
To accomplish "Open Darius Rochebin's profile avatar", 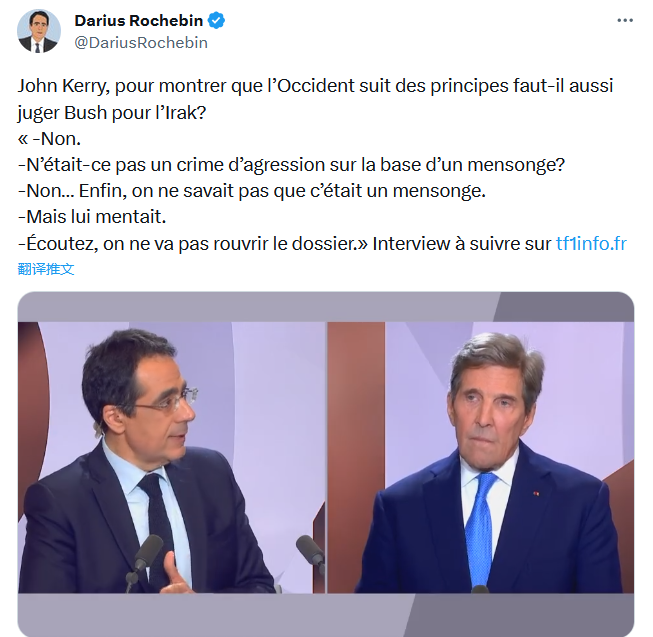I will (x=38, y=31).
